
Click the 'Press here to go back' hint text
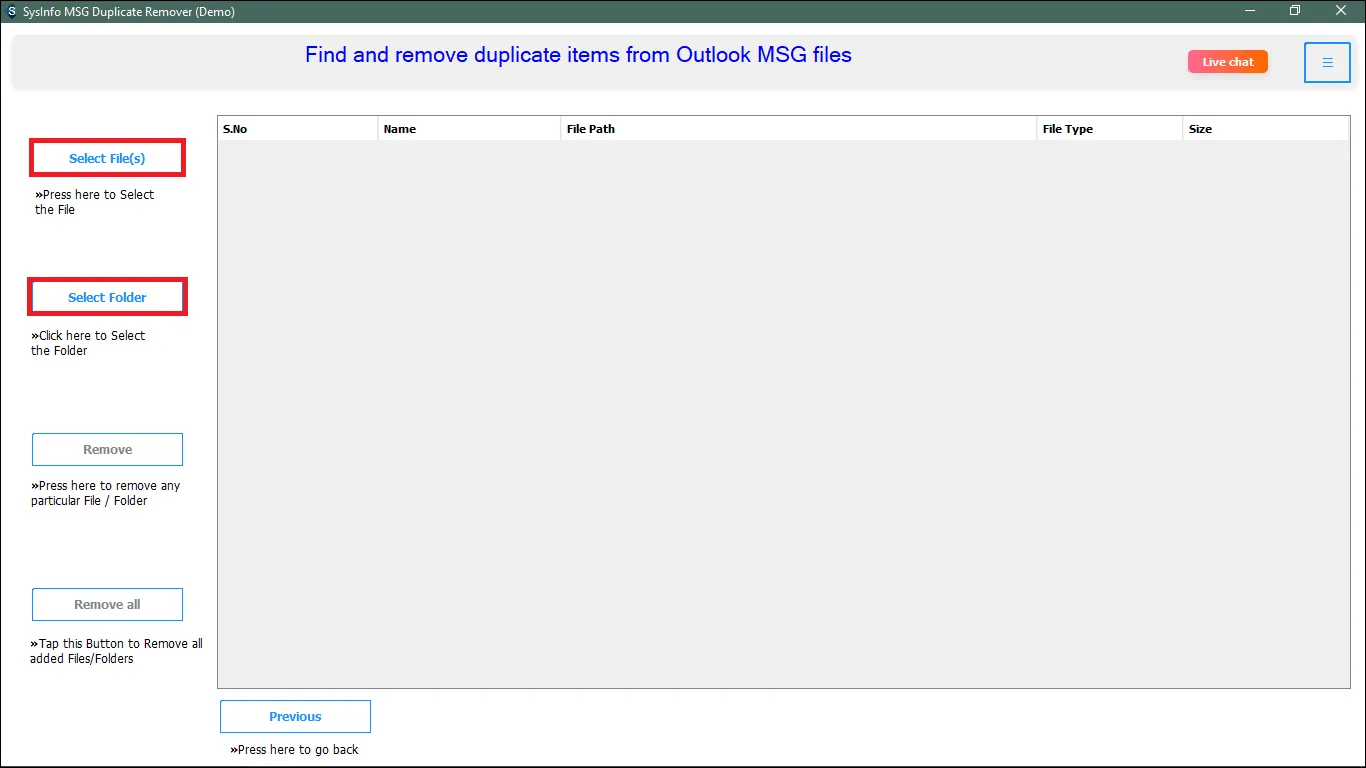[294, 750]
